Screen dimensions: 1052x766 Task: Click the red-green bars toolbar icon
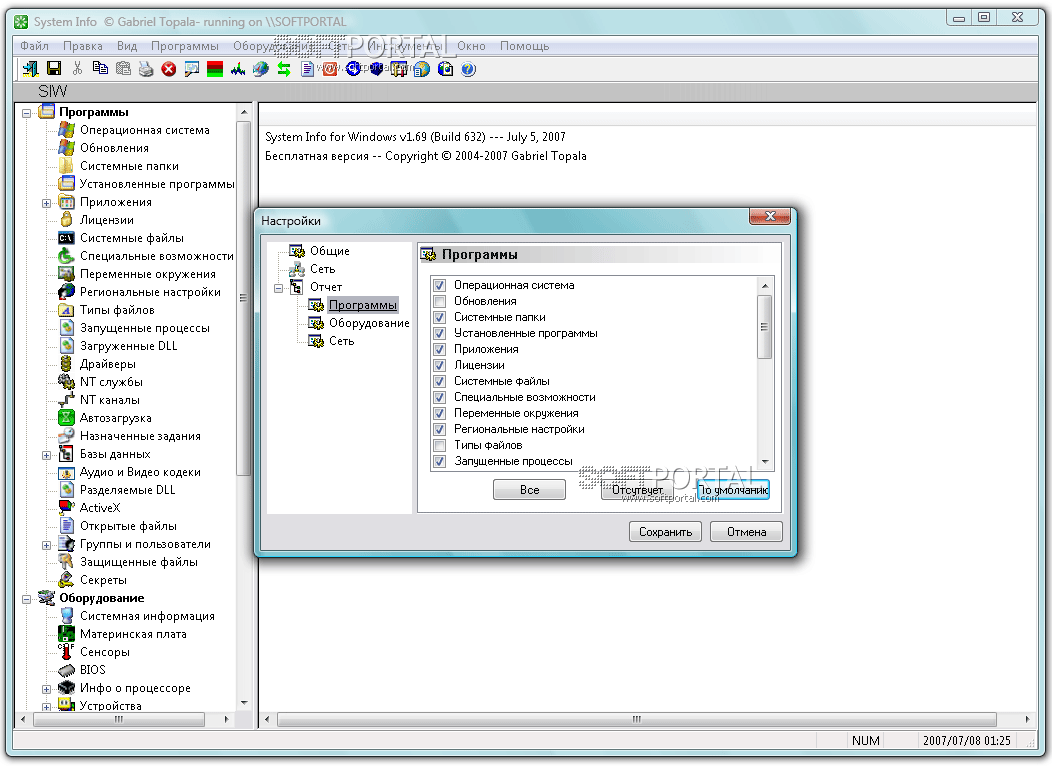(x=215, y=68)
